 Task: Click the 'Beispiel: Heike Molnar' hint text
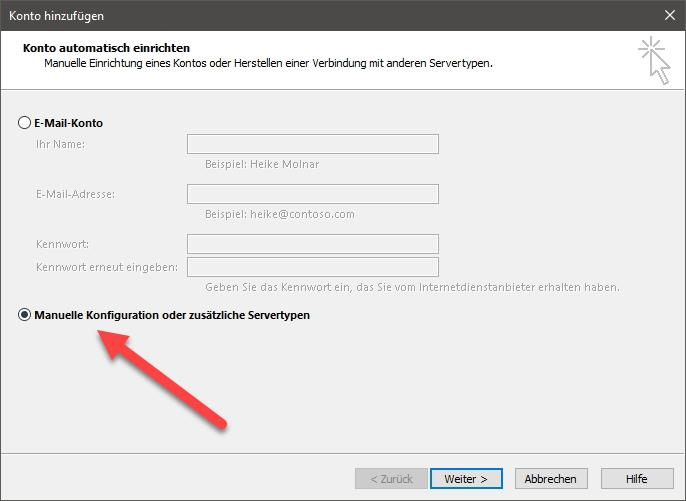pos(262,164)
